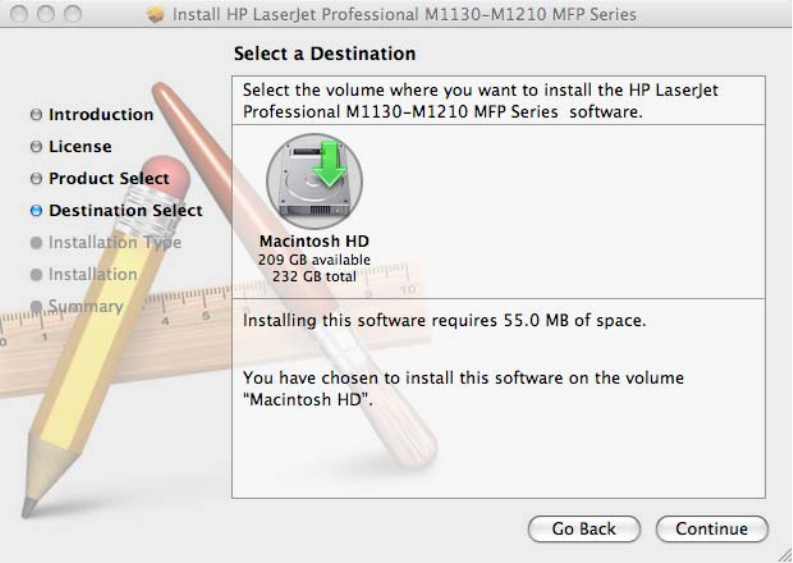Click the Go Back button
Image resolution: width=793 pixels, height=563 pixels.
click(x=584, y=529)
